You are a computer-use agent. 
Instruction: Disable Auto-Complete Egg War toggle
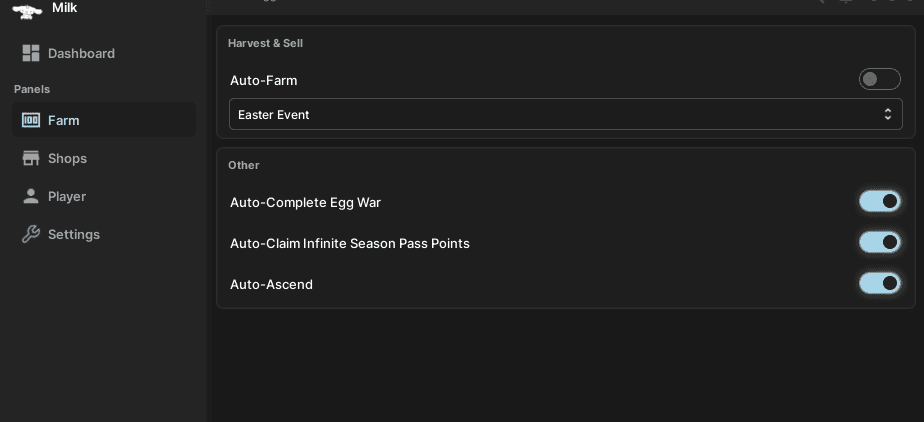pyautogui.click(x=879, y=201)
